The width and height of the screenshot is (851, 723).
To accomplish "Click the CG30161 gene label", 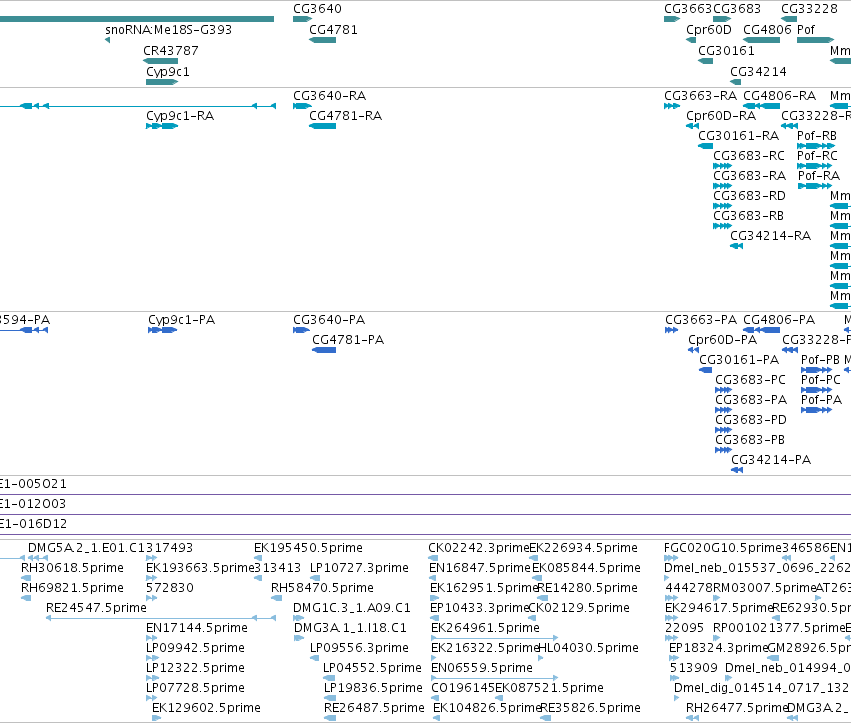I will point(726,51).
